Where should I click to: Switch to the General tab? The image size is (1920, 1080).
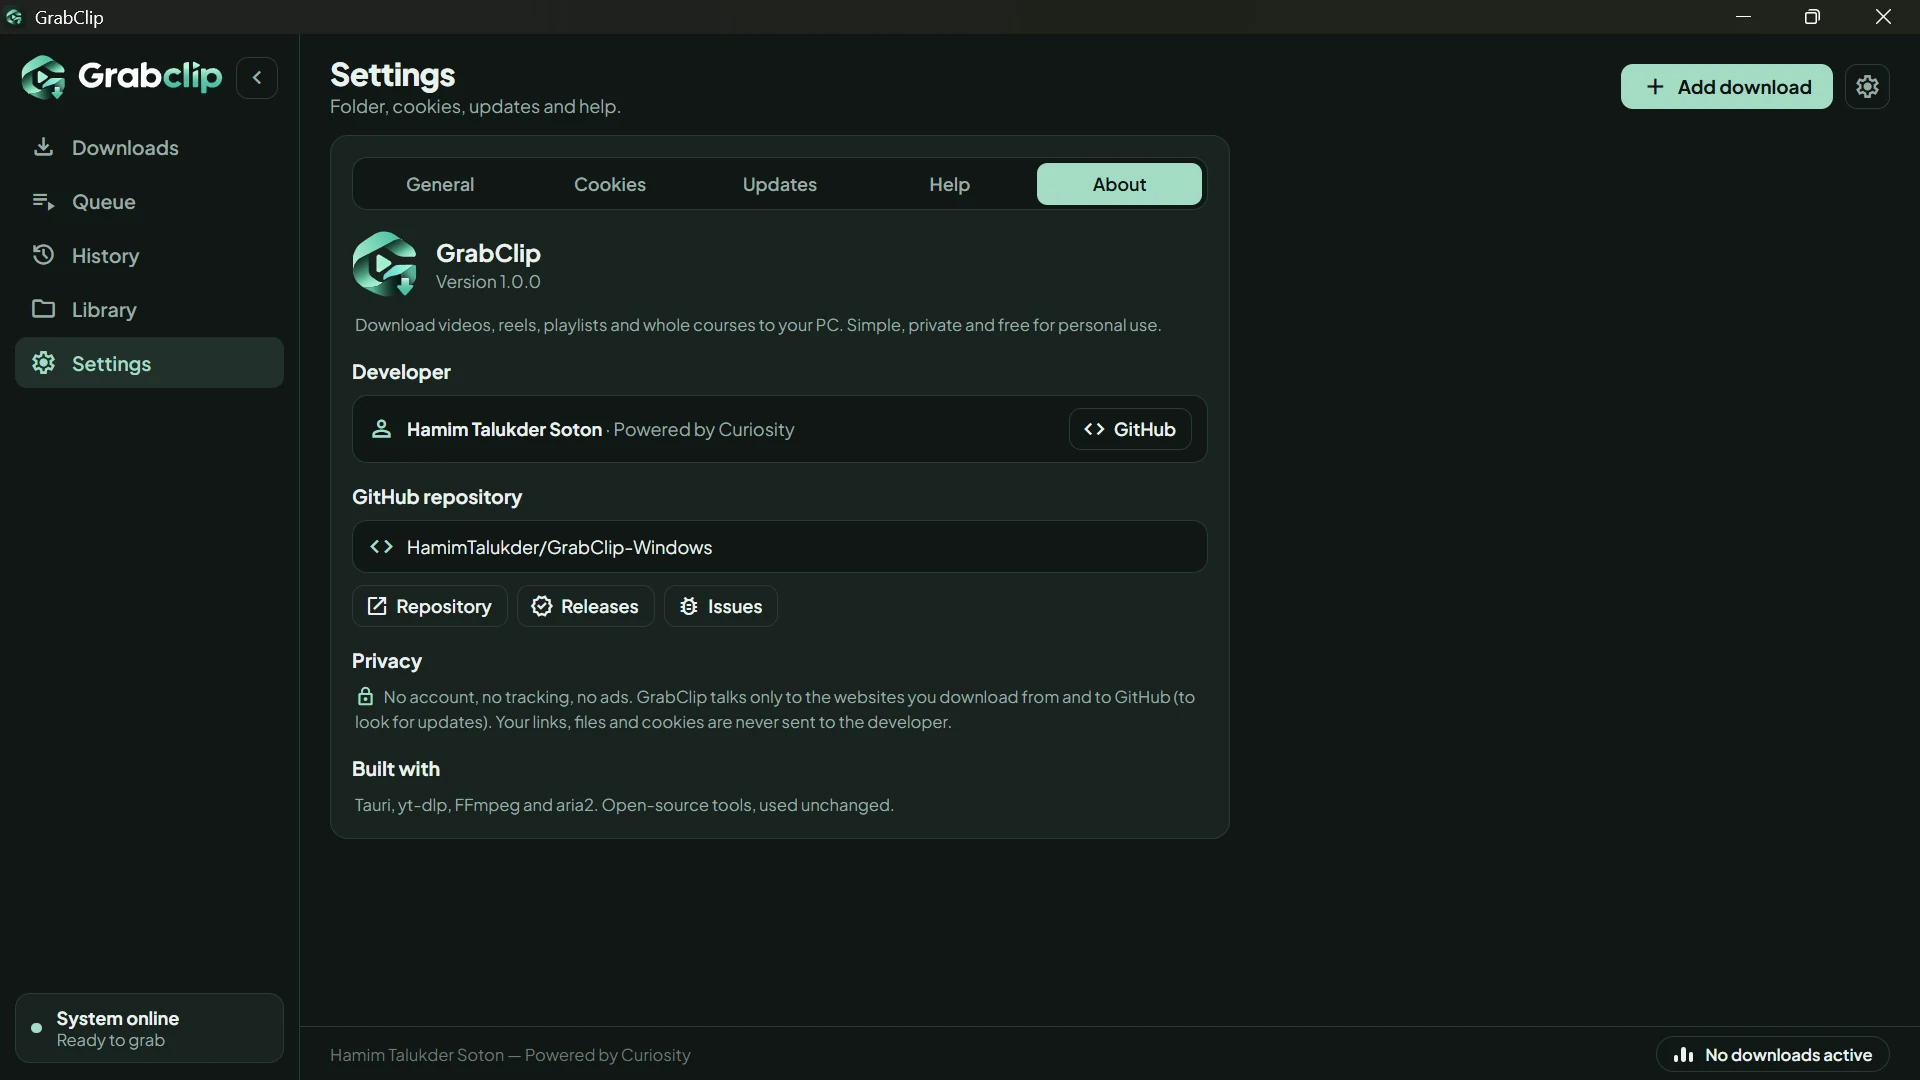coord(440,184)
